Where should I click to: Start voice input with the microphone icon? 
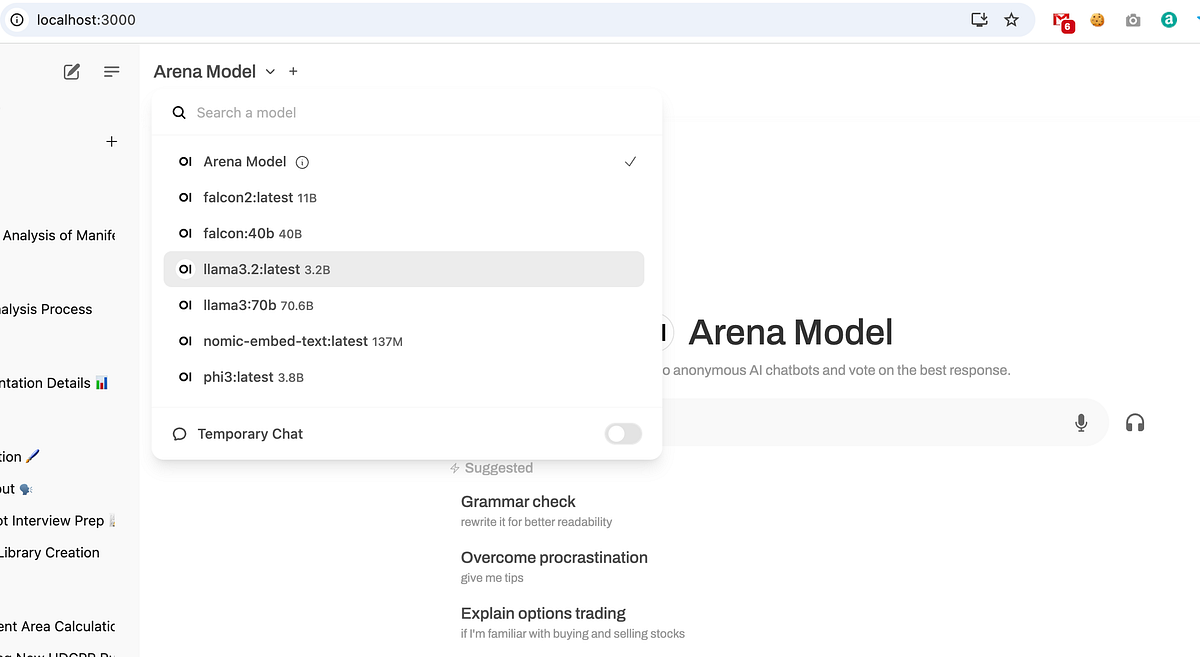click(1080, 422)
